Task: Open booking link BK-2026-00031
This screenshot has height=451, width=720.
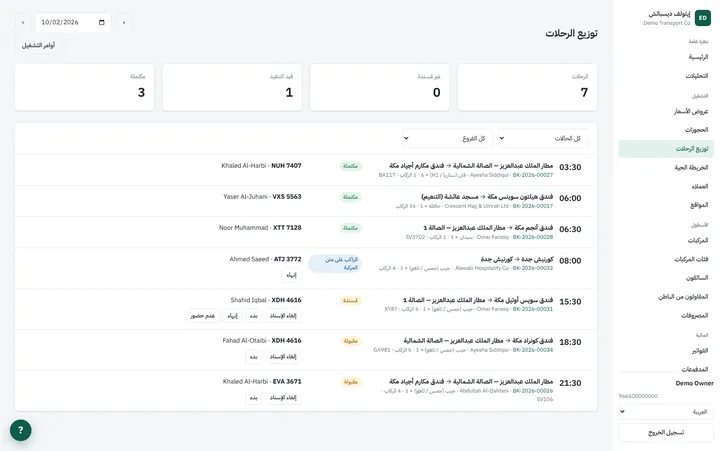Action: tap(533, 309)
